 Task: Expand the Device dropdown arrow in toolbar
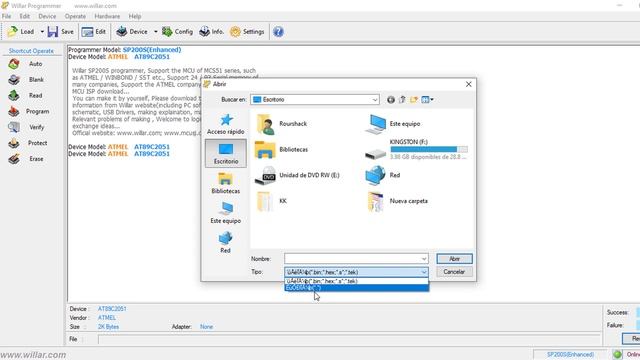(155, 31)
